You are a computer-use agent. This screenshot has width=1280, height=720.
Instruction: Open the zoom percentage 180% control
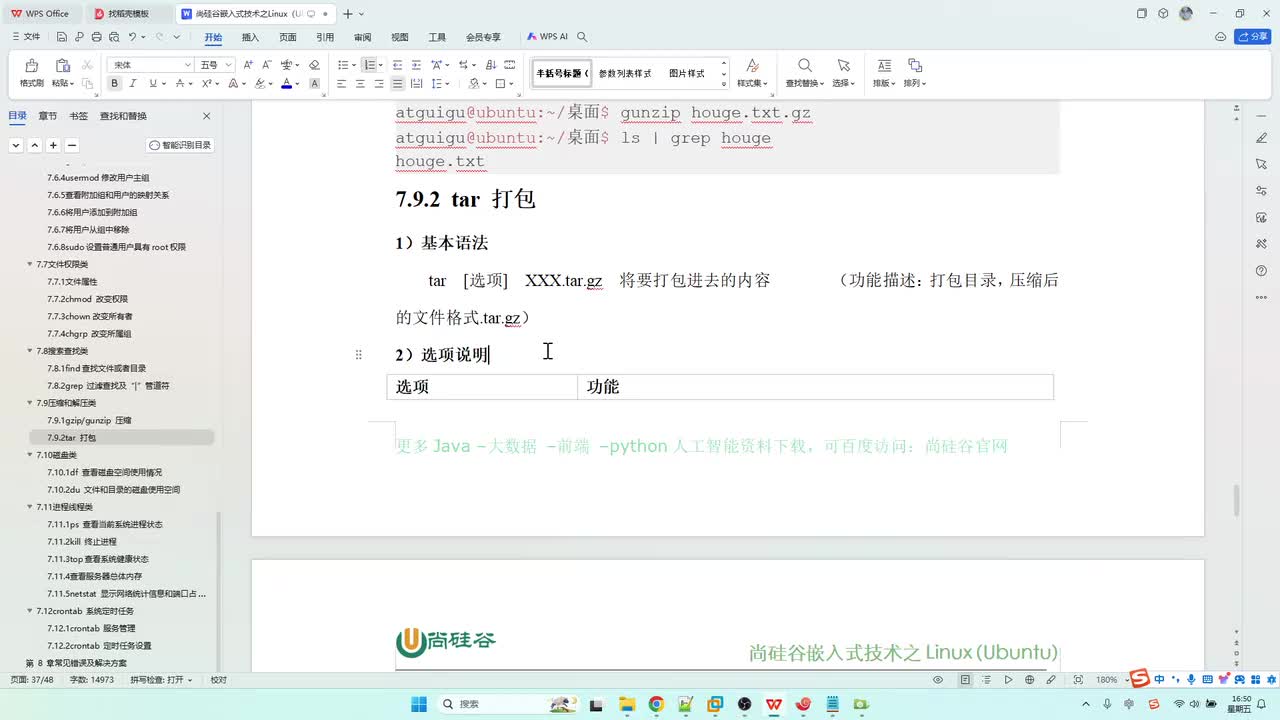[x=1106, y=680]
